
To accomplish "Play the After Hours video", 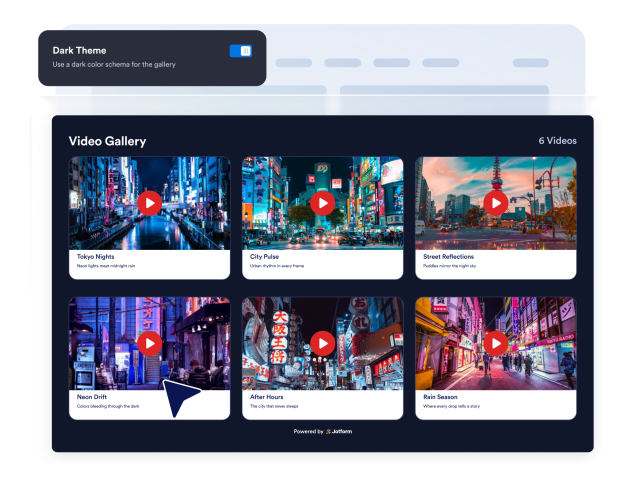I will coord(322,343).
